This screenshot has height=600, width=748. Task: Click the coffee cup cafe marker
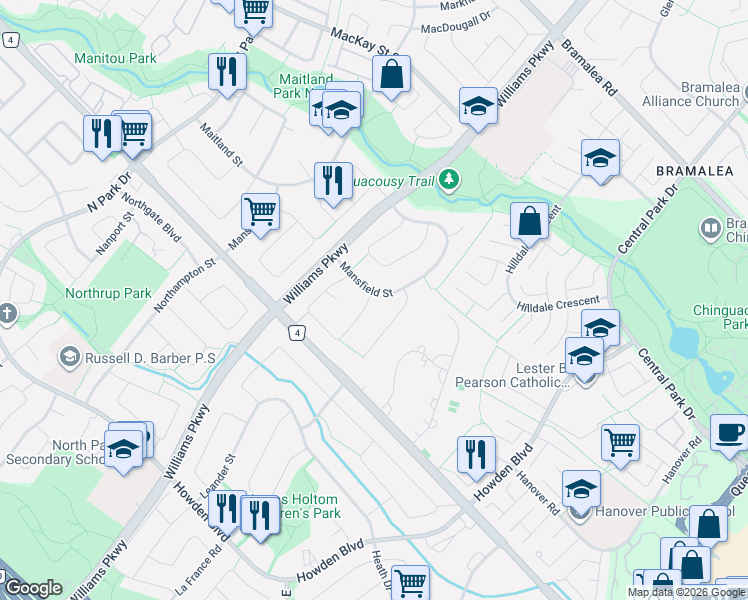tap(729, 436)
